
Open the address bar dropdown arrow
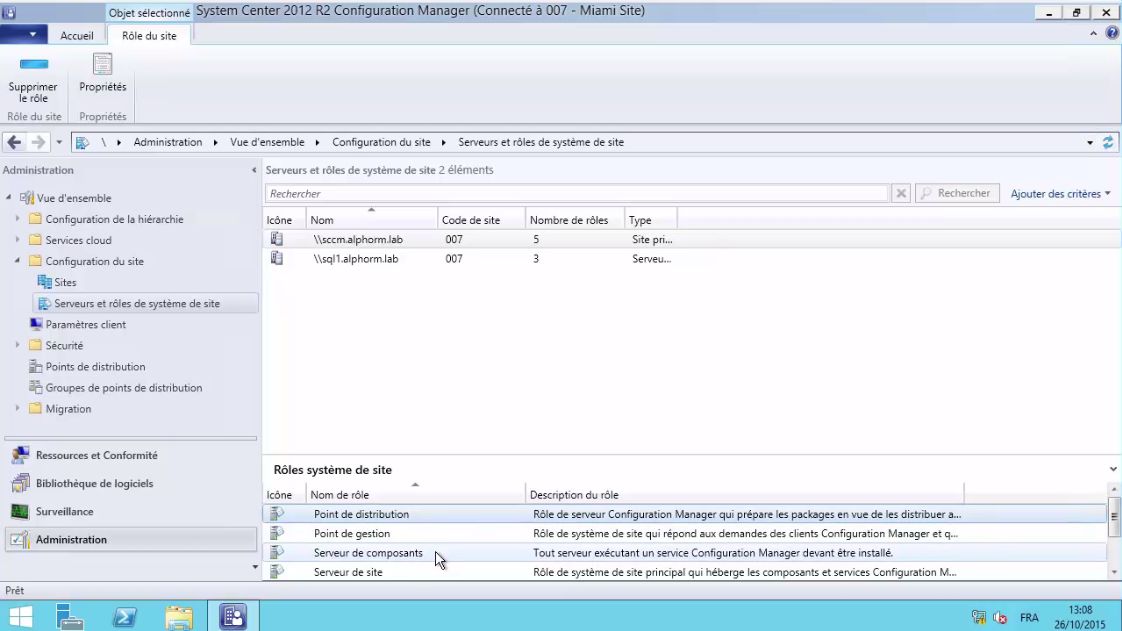(1090, 142)
